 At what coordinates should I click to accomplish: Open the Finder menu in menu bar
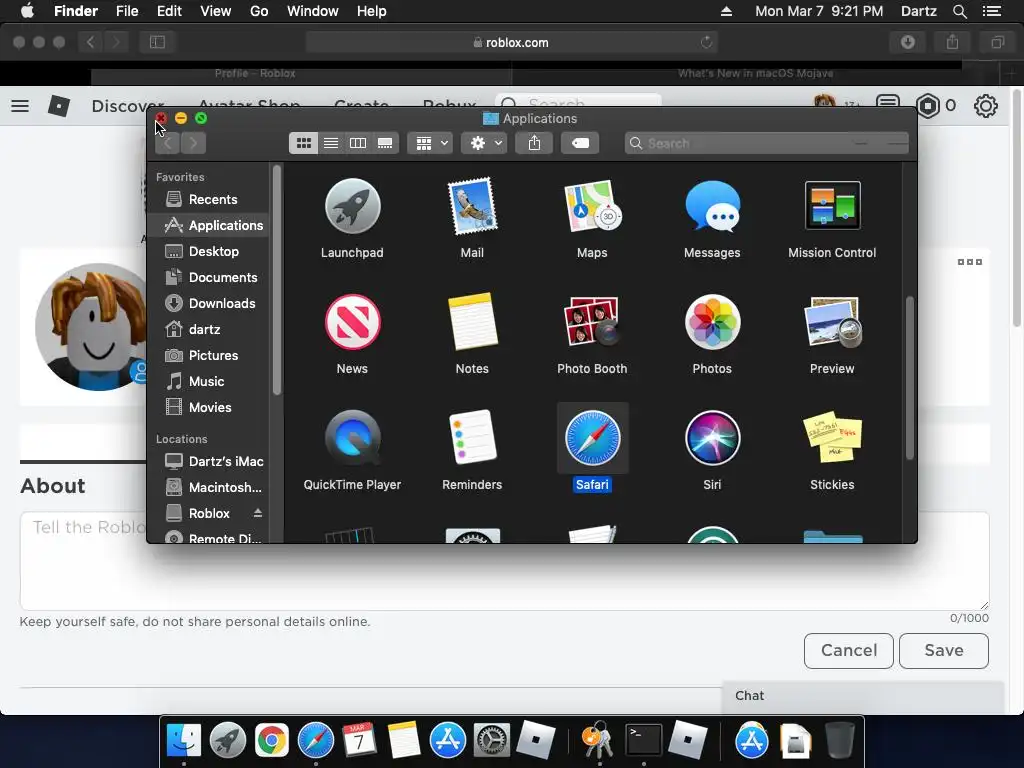point(76,11)
